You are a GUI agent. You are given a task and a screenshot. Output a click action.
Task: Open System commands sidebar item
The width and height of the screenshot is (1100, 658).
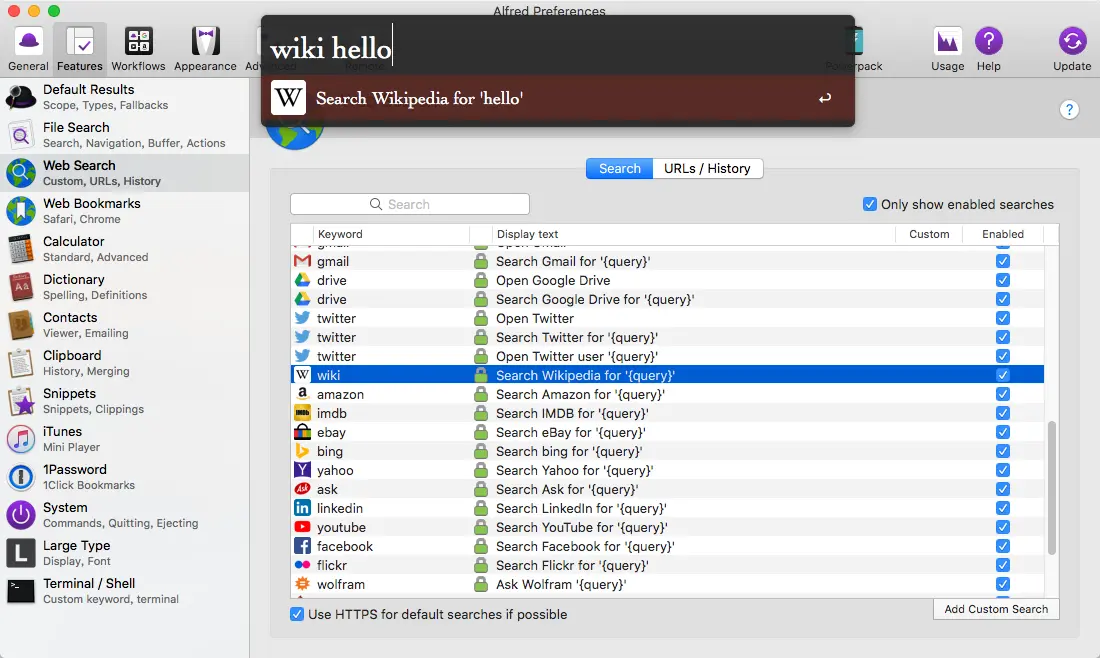(124, 514)
